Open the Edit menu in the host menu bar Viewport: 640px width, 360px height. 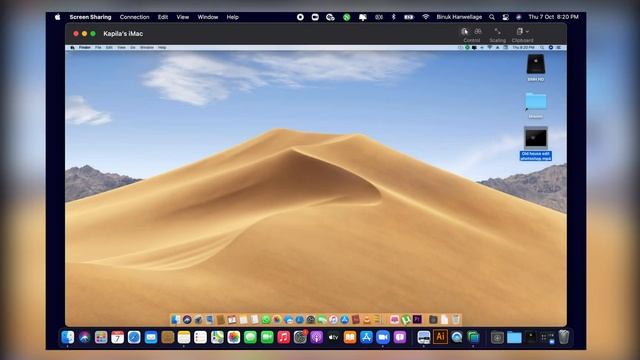point(163,17)
